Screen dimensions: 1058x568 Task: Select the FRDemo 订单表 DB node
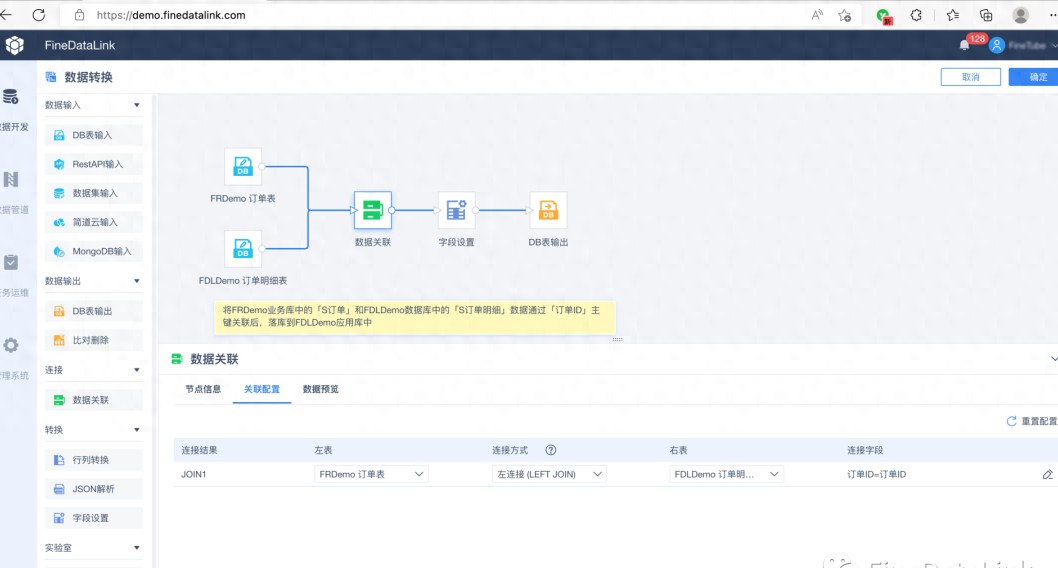tap(243, 167)
